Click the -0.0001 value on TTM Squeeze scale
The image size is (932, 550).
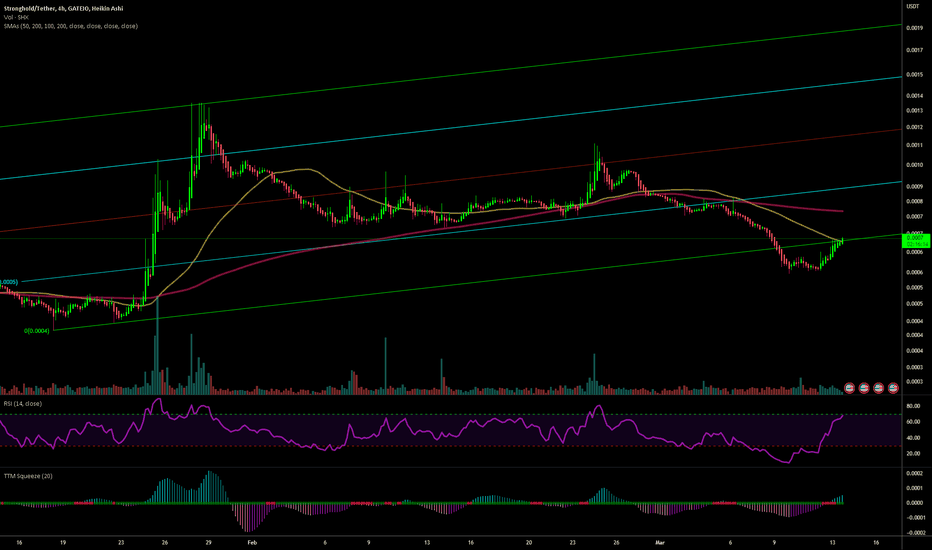tap(915, 517)
